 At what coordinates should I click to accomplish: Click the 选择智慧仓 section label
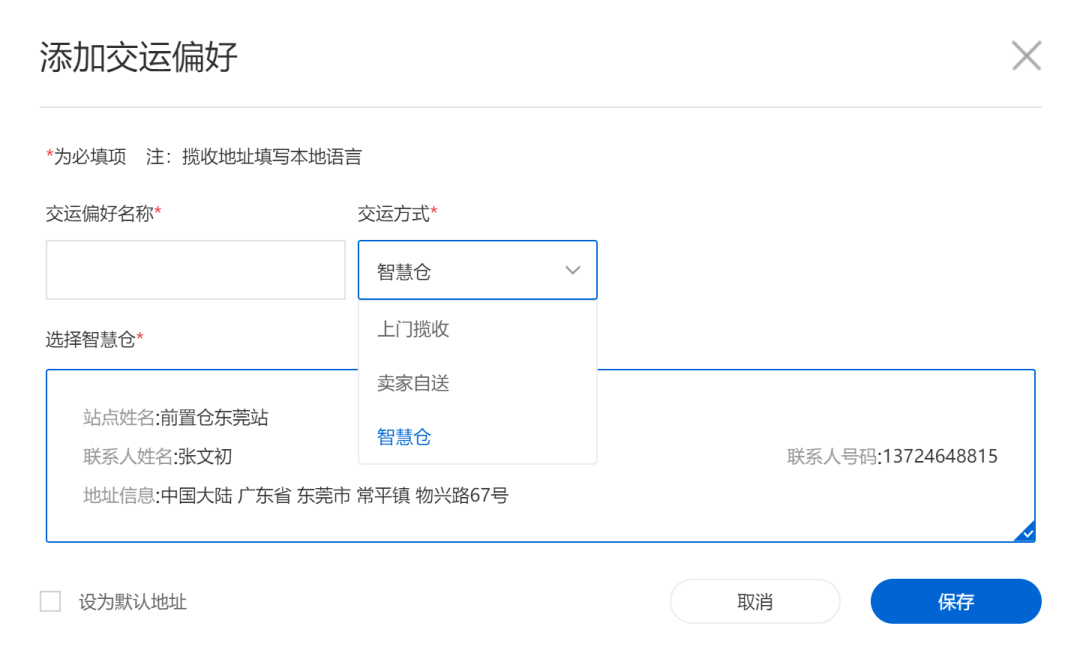click(91, 339)
